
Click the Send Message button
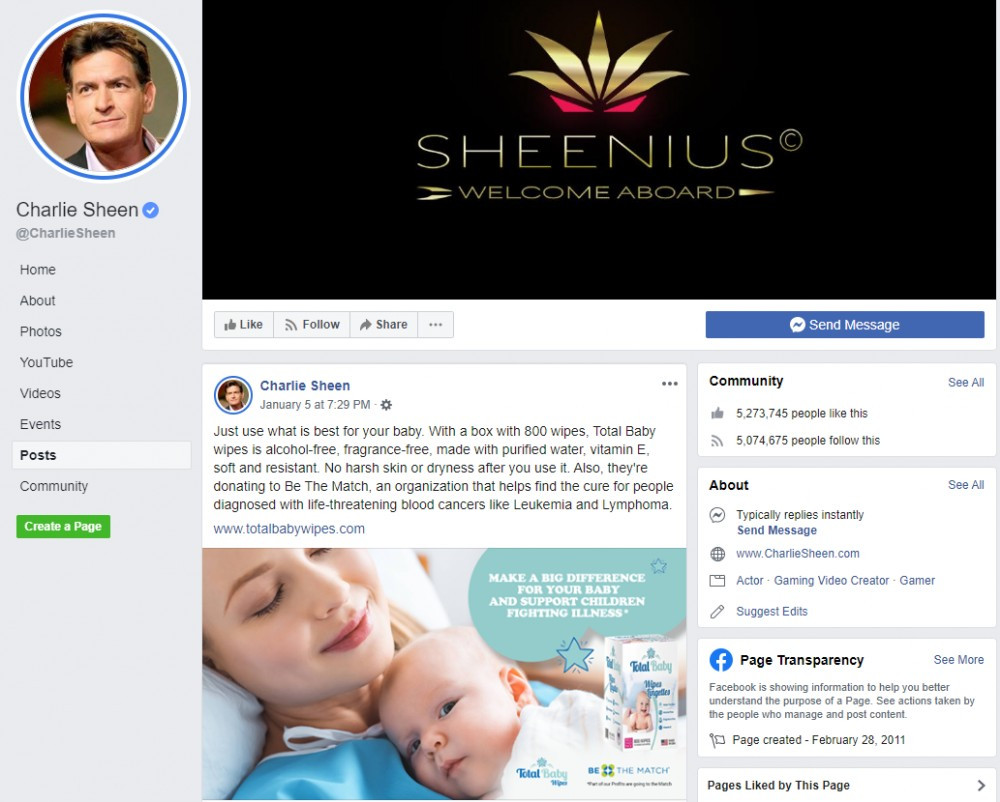point(844,324)
